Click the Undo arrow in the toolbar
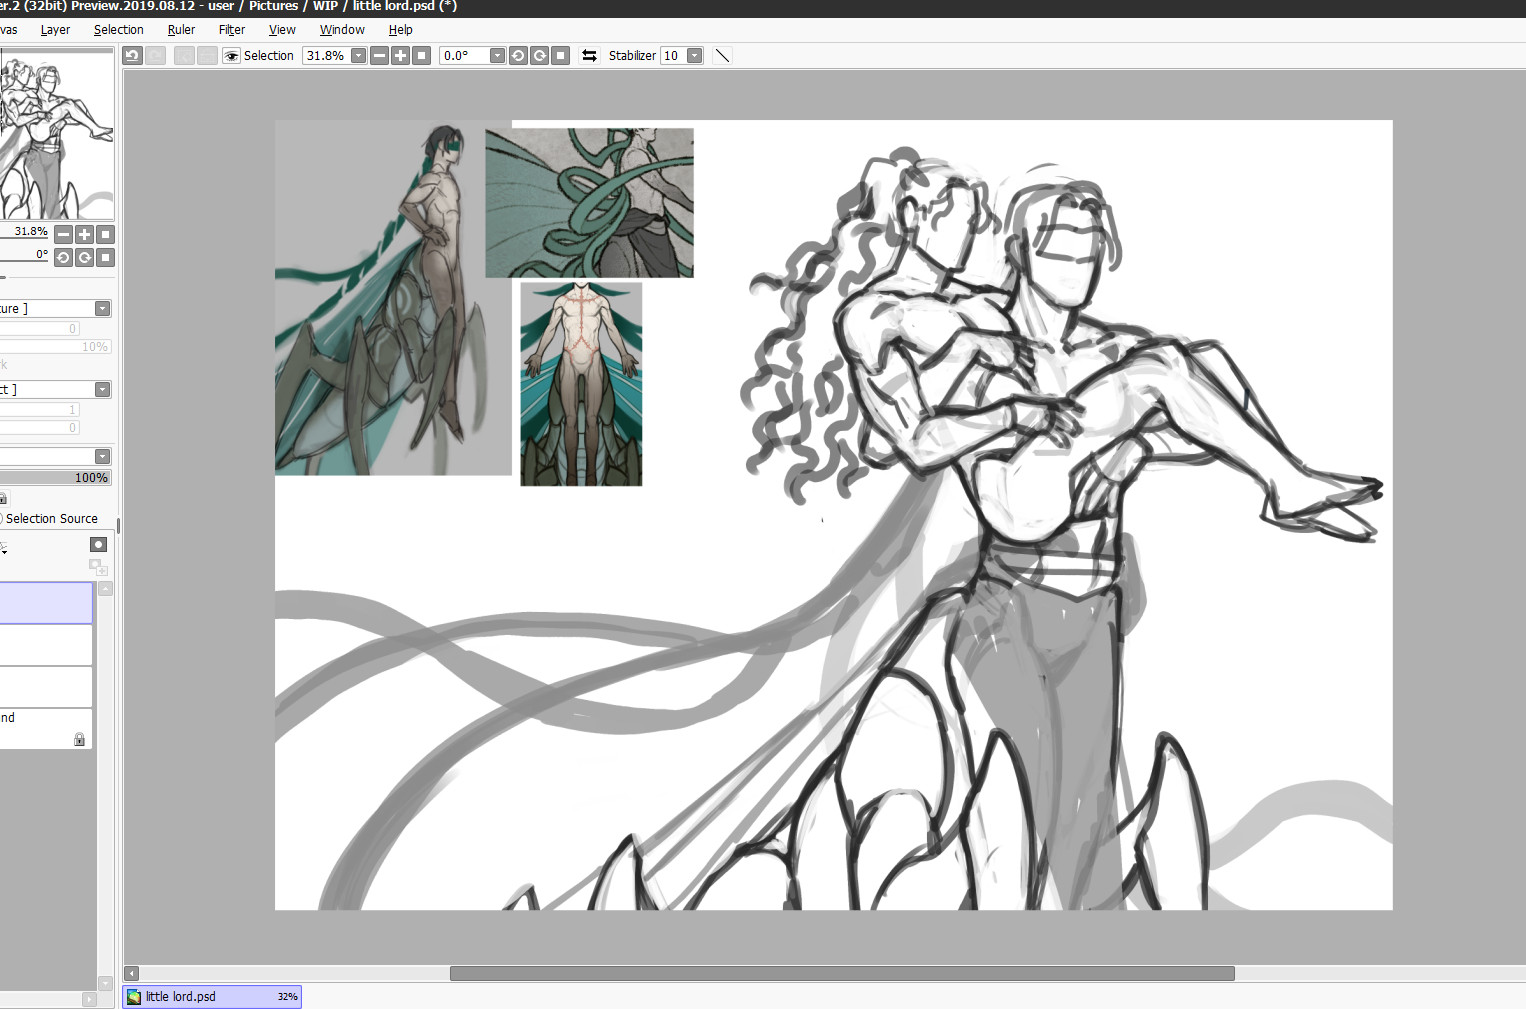The width and height of the screenshot is (1526, 1009). click(x=132, y=56)
